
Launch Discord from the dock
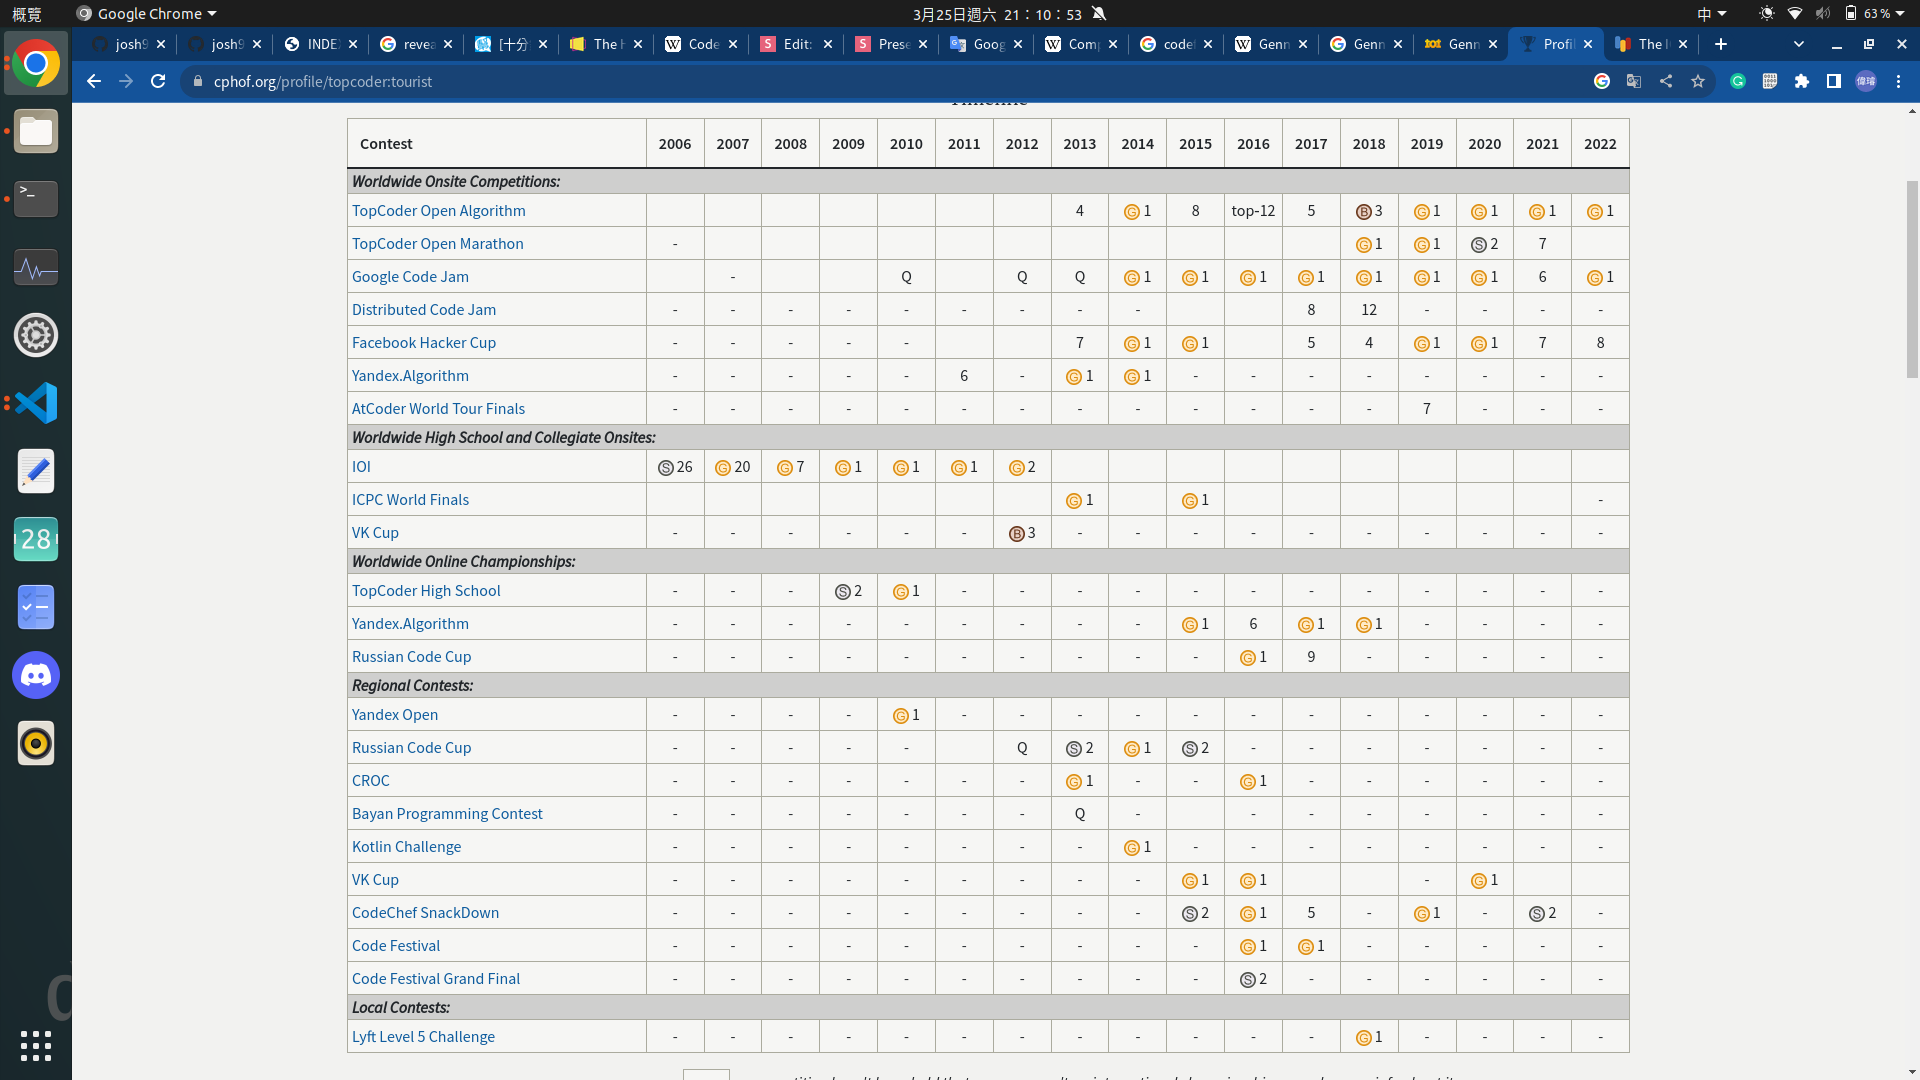(36, 675)
